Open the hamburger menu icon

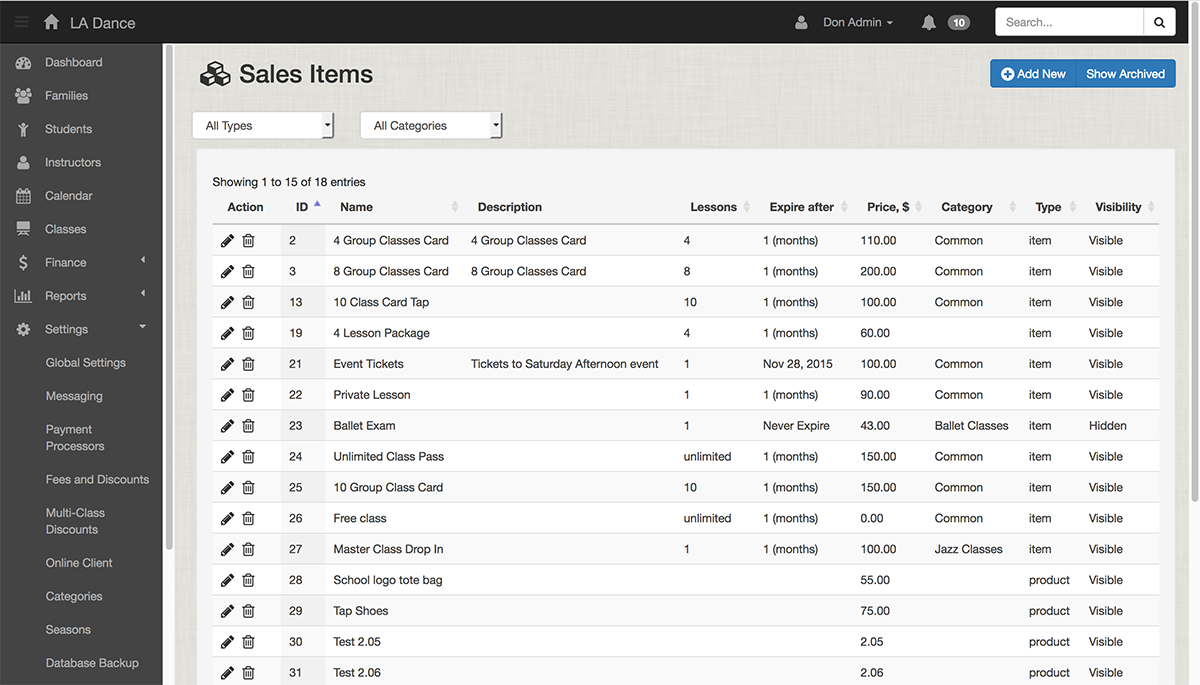[x=19, y=20]
